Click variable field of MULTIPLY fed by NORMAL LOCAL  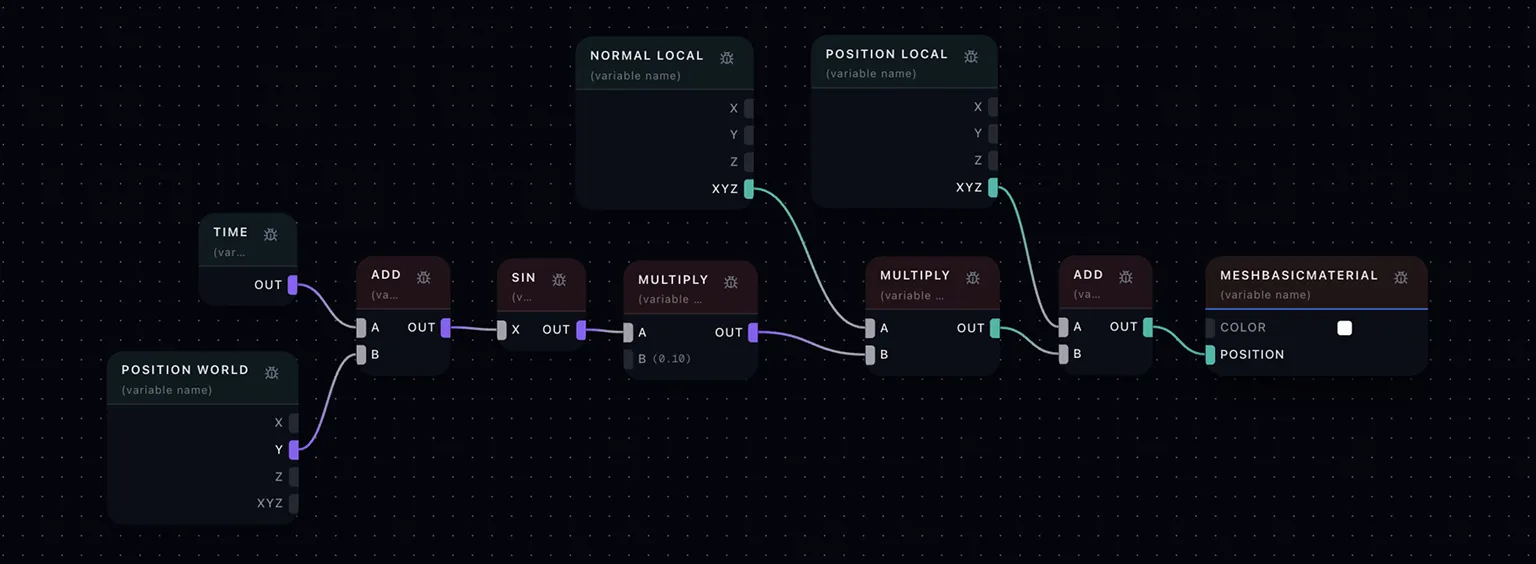pos(912,296)
